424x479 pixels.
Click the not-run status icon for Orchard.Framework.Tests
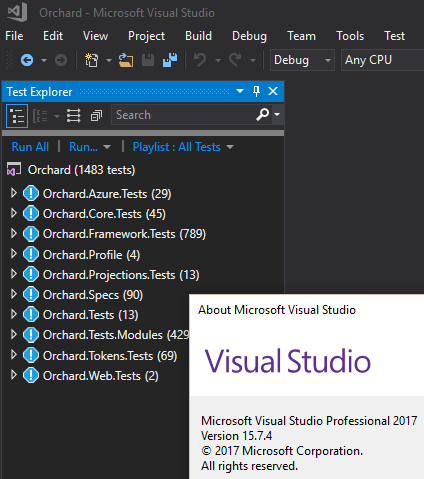[31, 234]
